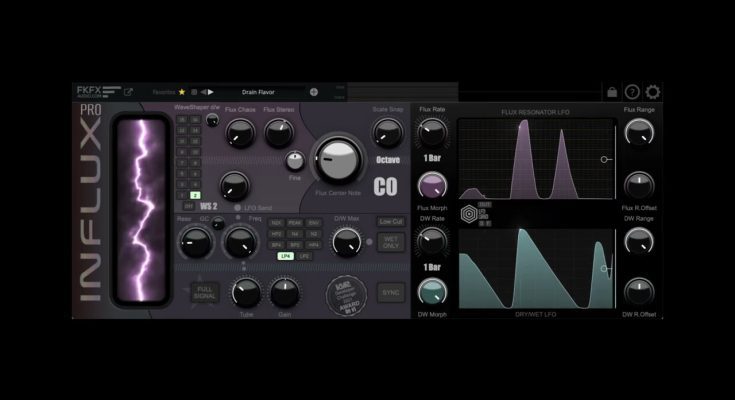Click the hexagon logo icon between LFO graphs
The image size is (735, 400).
[468, 213]
